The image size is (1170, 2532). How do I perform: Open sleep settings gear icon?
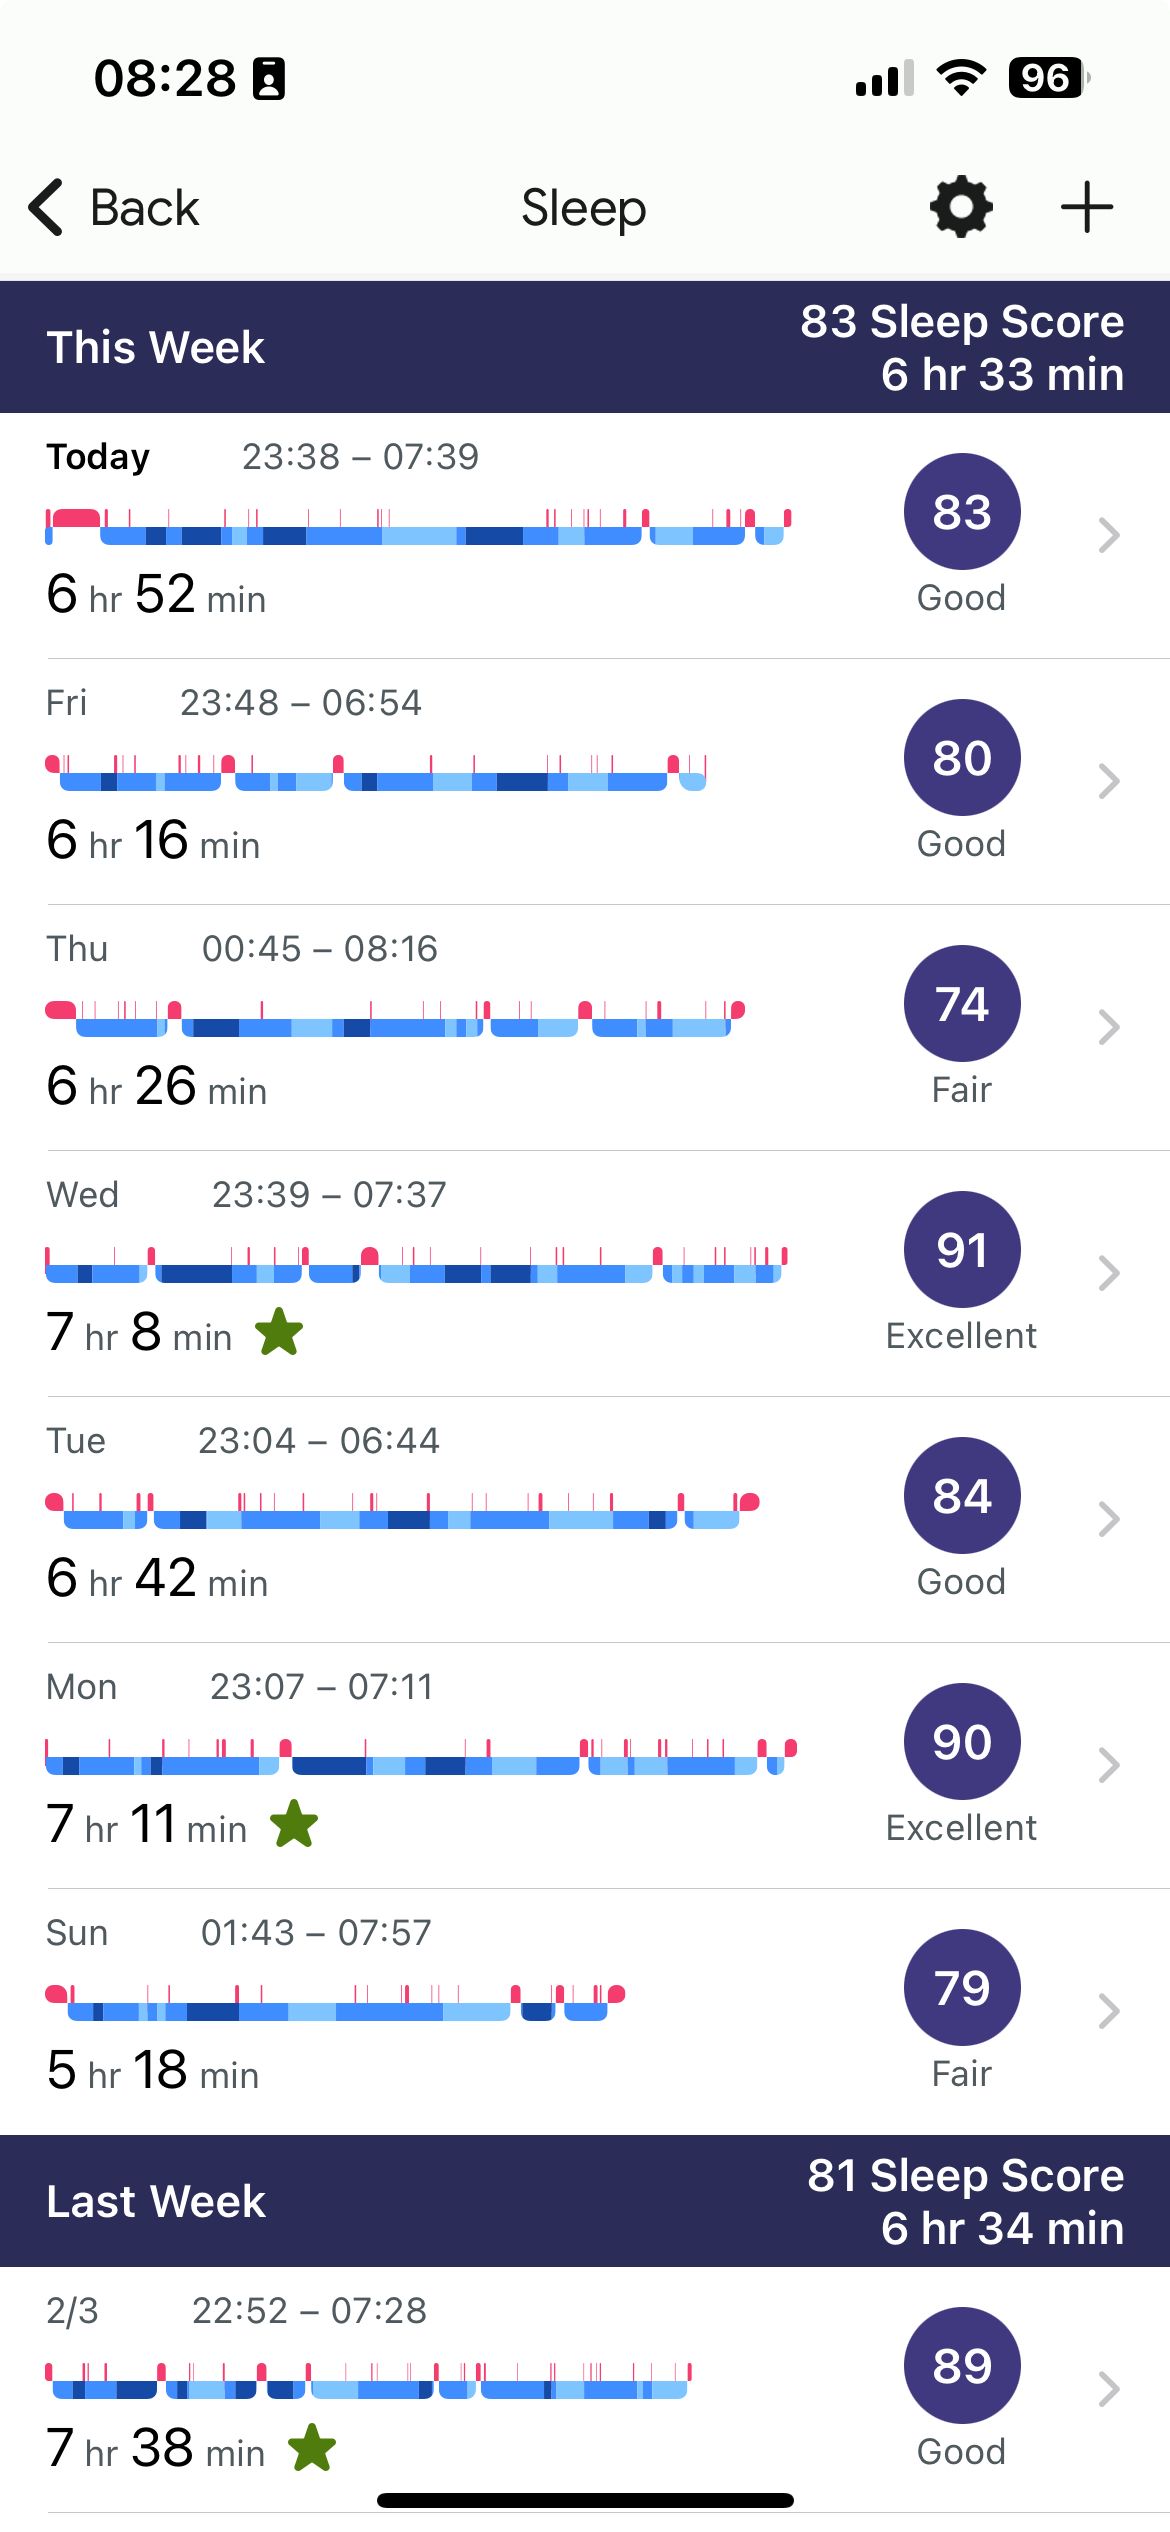tap(961, 207)
